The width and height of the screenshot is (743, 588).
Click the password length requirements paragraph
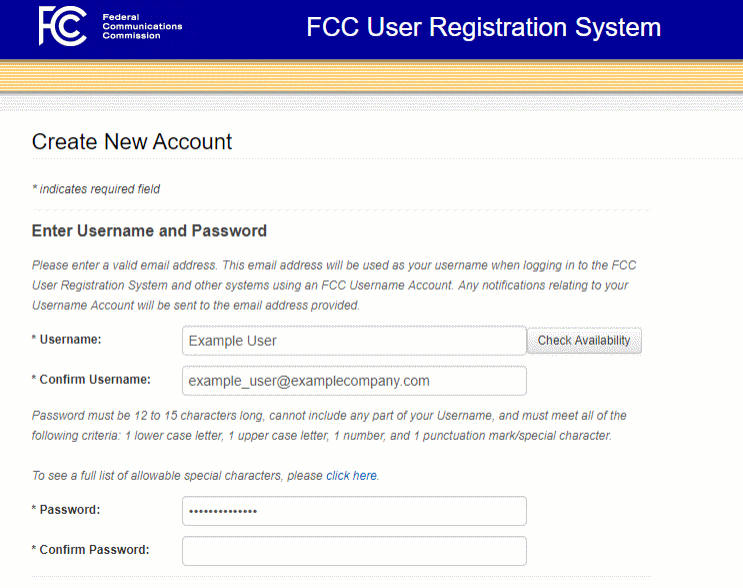click(x=329, y=425)
